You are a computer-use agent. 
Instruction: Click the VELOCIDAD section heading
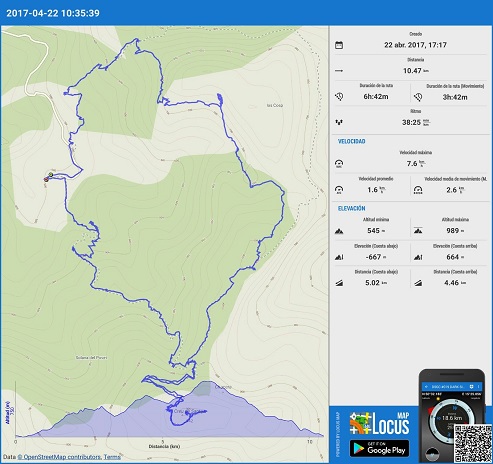coord(352,141)
